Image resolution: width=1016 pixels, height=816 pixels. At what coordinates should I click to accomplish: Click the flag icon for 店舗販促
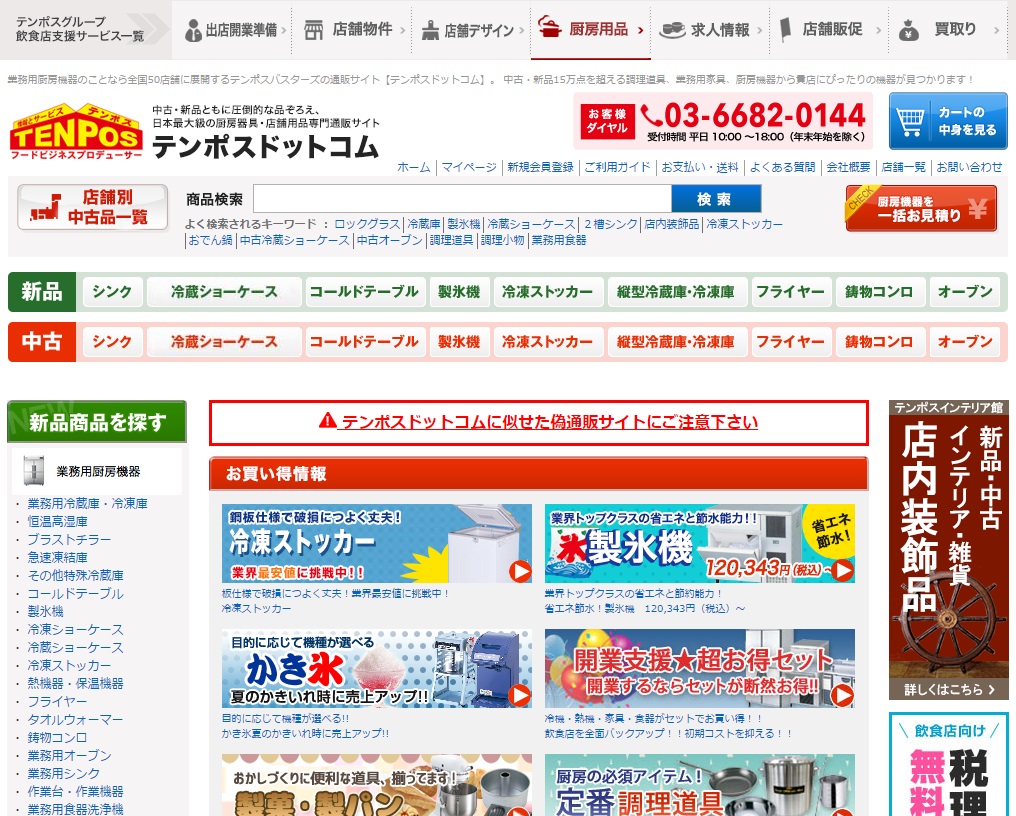[x=785, y=30]
